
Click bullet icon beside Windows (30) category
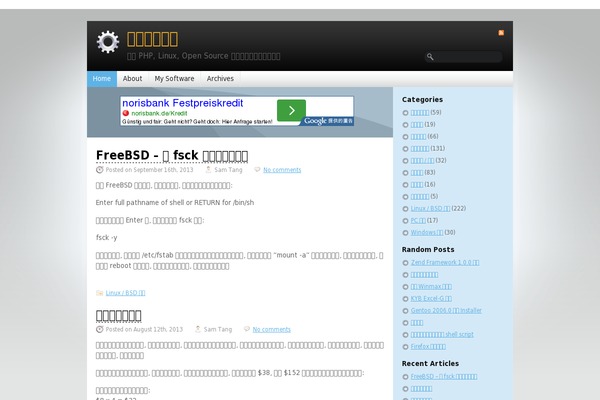pyautogui.click(x=406, y=233)
